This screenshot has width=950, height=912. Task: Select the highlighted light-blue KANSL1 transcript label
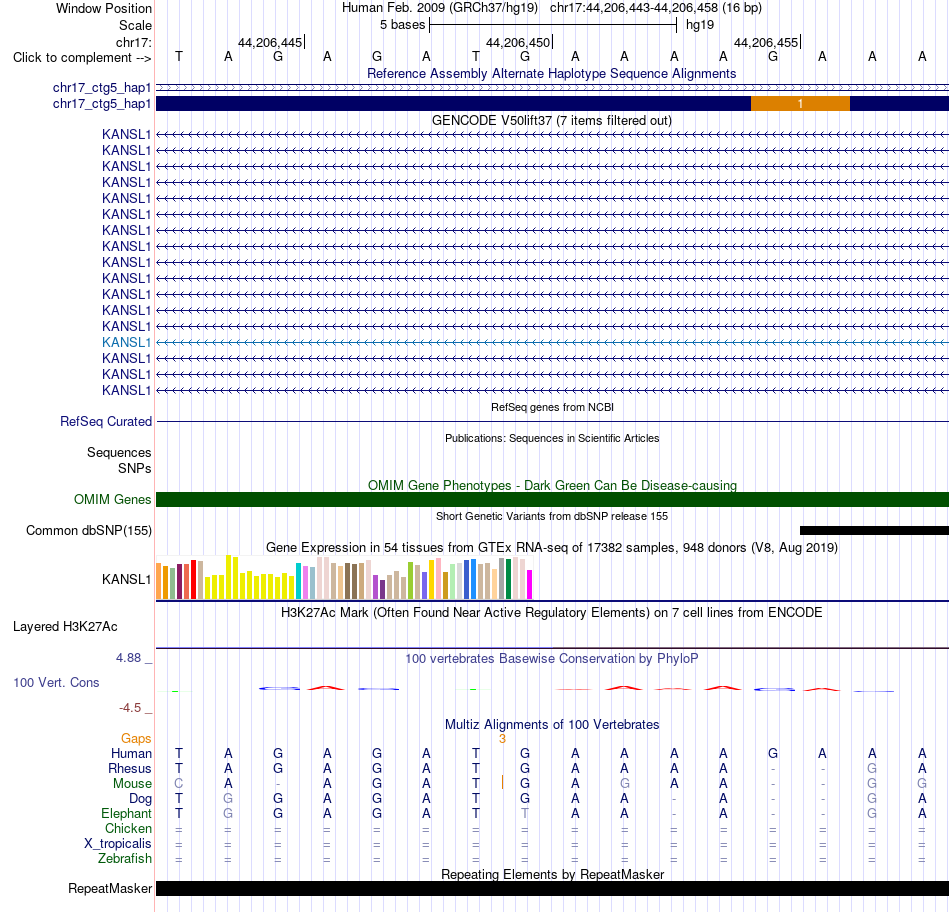(x=126, y=342)
